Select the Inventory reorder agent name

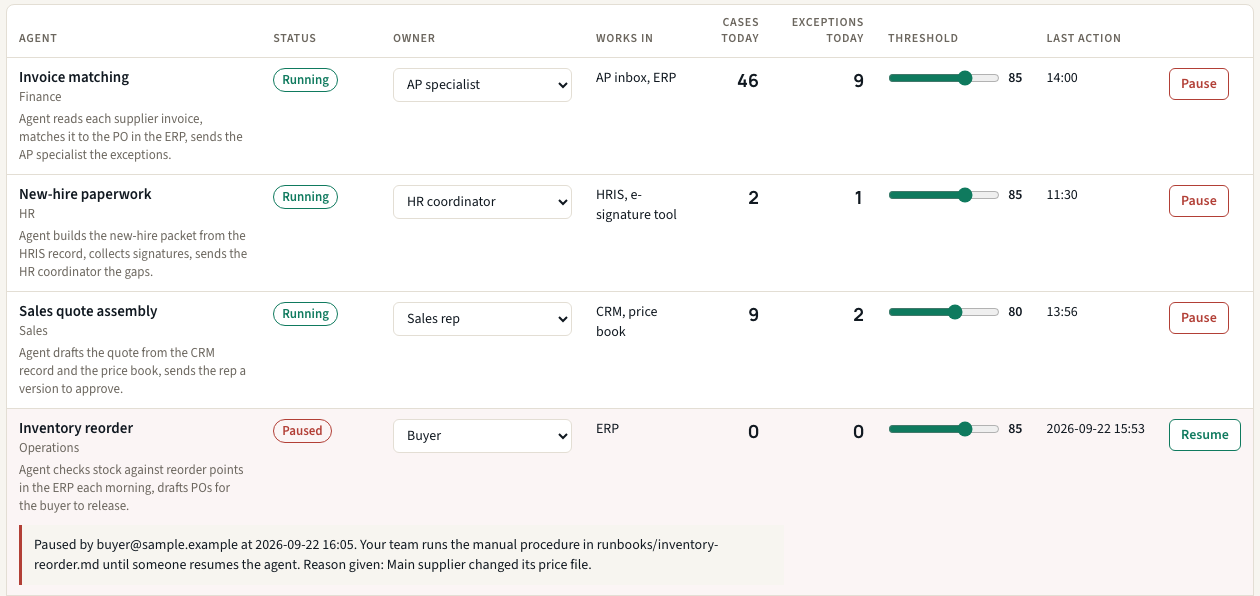[x=76, y=428]
